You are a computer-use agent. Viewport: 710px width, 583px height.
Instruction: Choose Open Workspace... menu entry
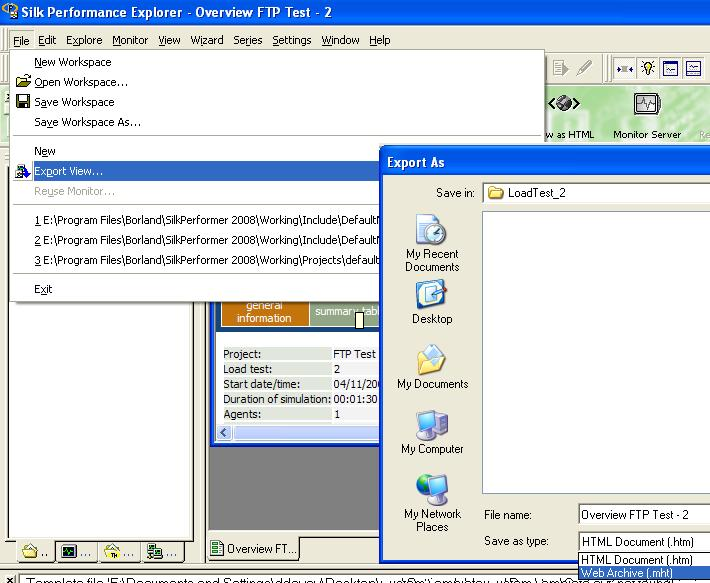tap(81, 82)
